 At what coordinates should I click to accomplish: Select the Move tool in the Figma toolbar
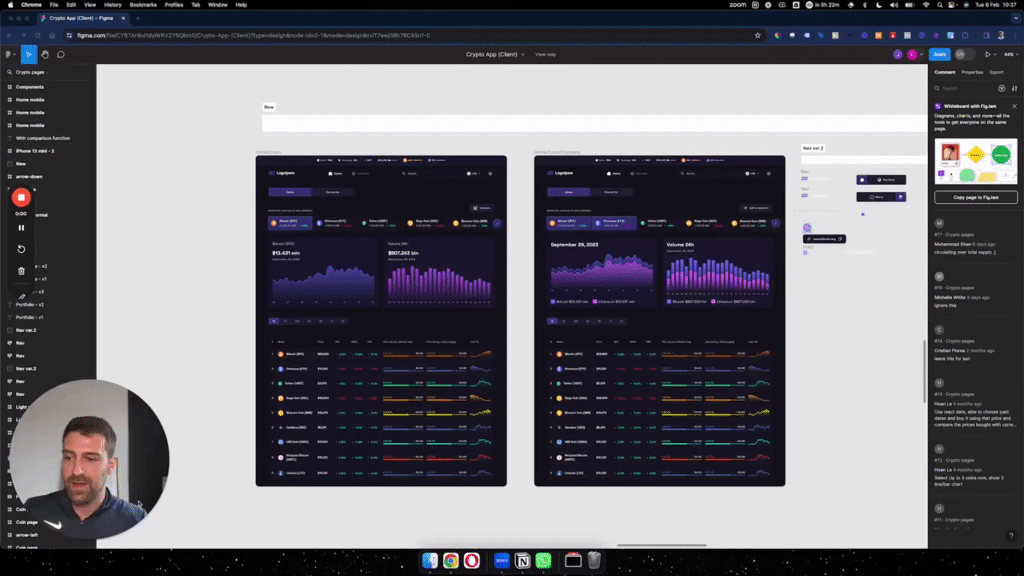pyautogui.click(x=28, y=55)
